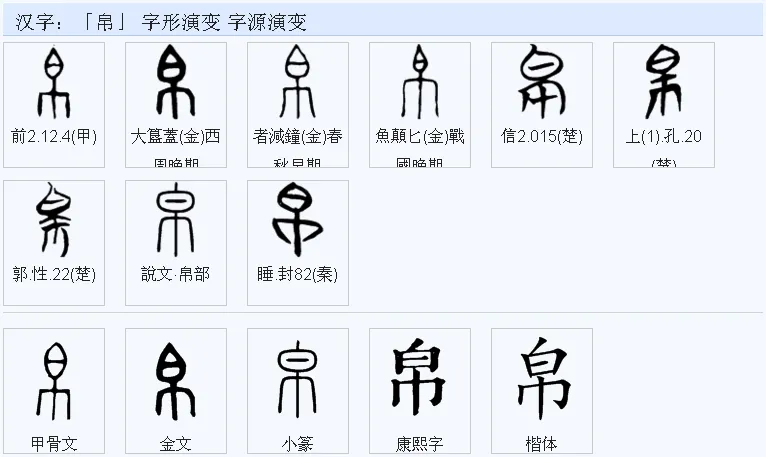Click the 說文·帛部 caption text

(x=175, y=274)
